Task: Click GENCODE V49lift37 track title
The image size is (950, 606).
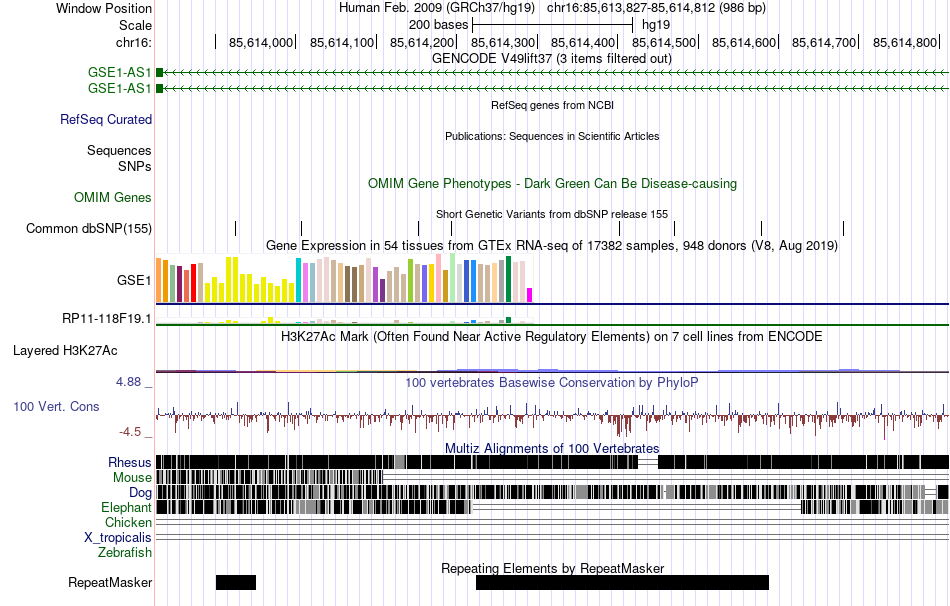Action: (x=552, y=59)
